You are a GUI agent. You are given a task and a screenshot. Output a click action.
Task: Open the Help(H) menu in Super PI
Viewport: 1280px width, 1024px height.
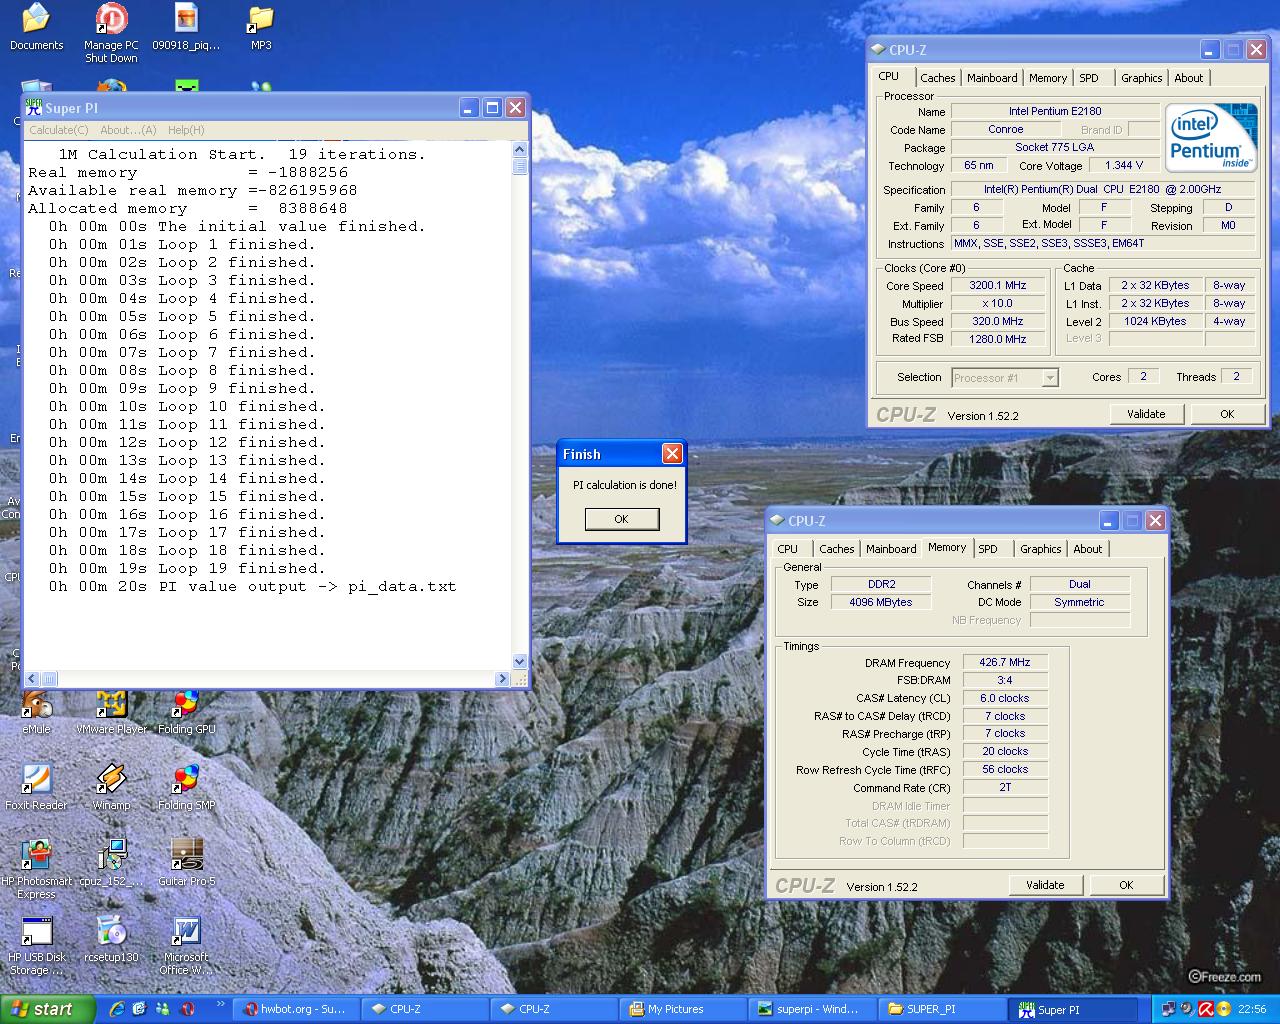click(x=186, y=130)
